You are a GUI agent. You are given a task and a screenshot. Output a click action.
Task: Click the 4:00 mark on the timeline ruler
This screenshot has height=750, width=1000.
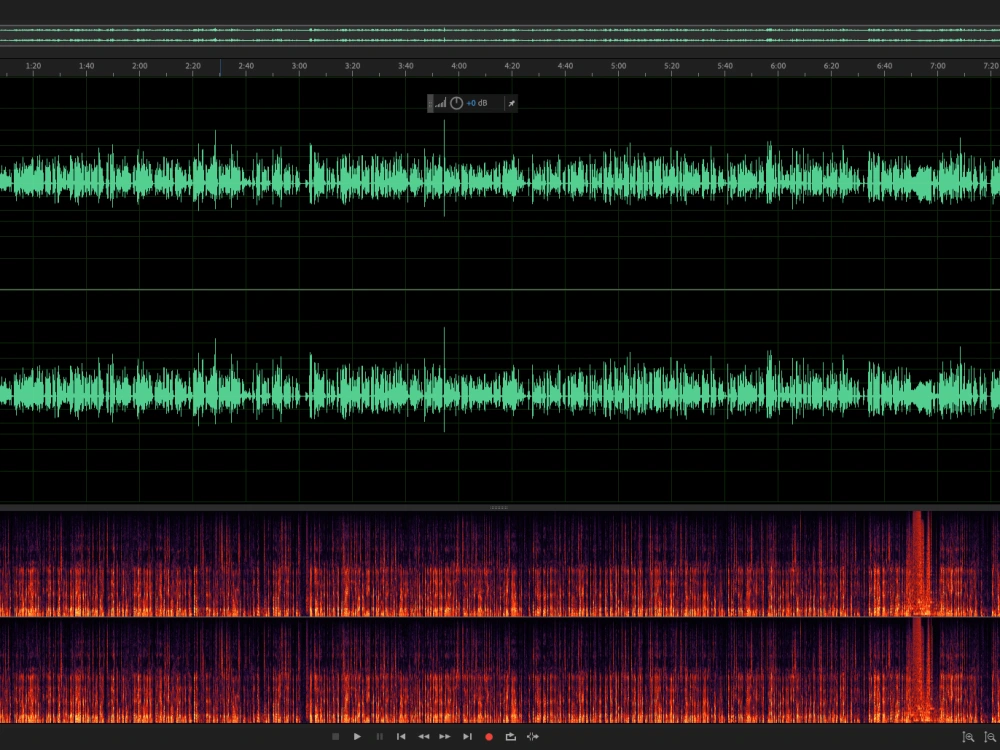click(x=459, y=66)
